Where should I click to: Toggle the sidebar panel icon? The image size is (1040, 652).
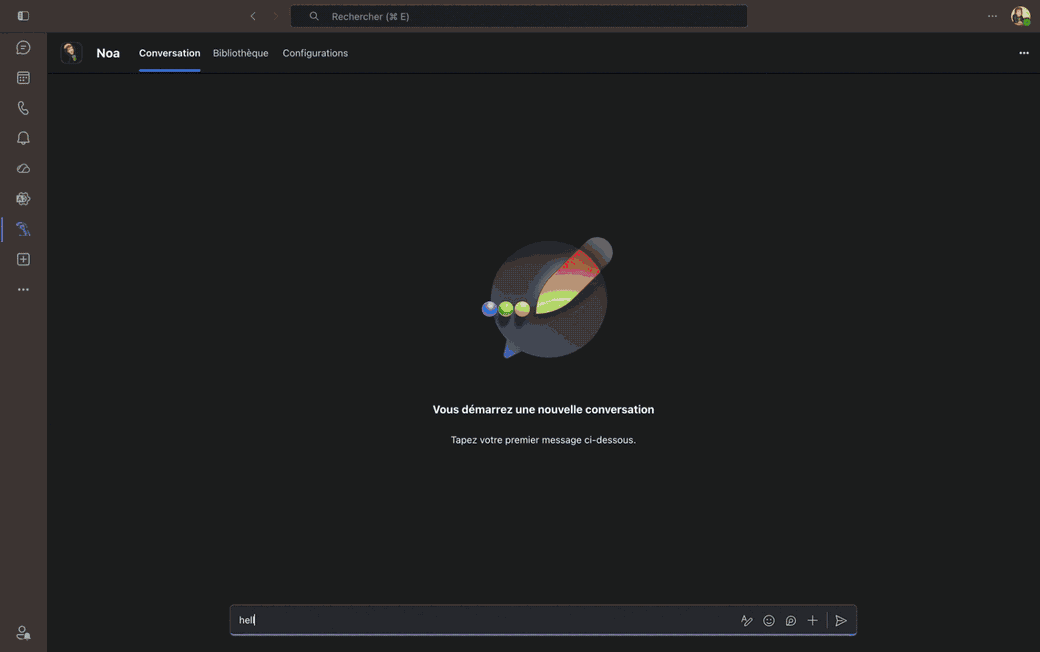(23, 16)
